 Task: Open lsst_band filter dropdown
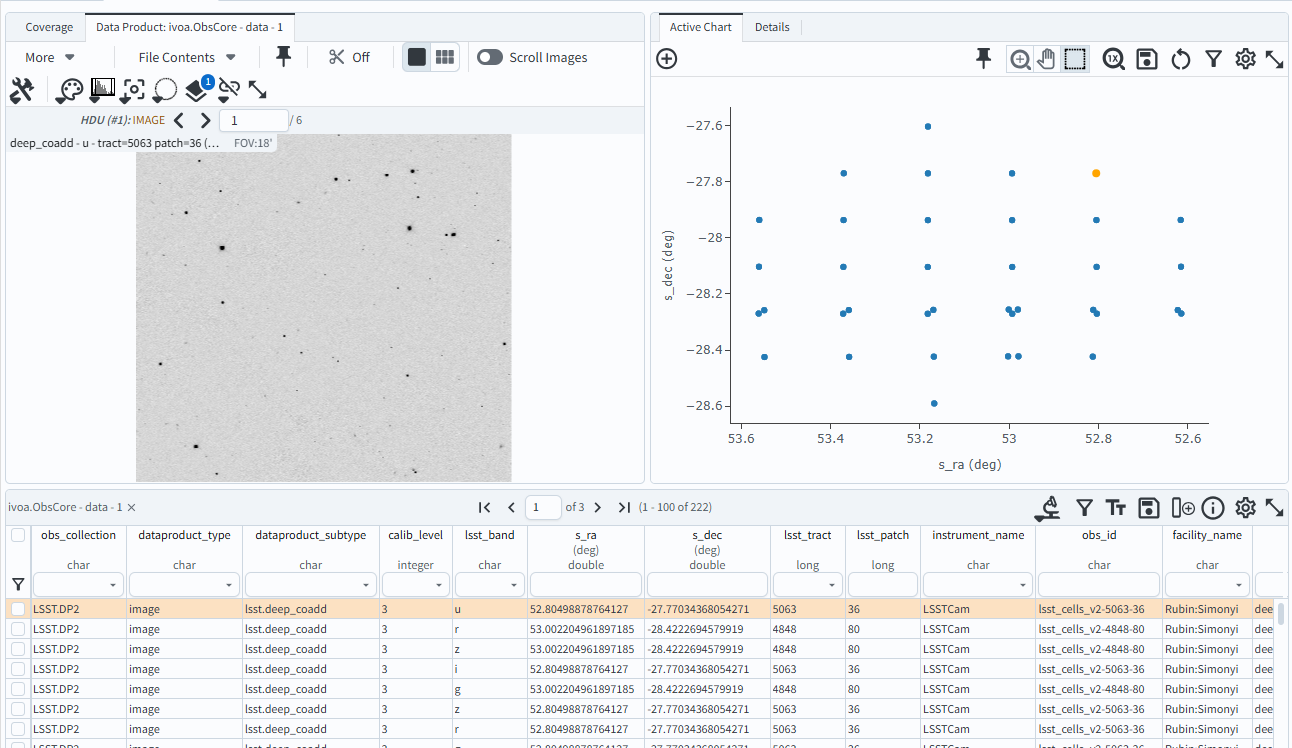pos(515,584)
